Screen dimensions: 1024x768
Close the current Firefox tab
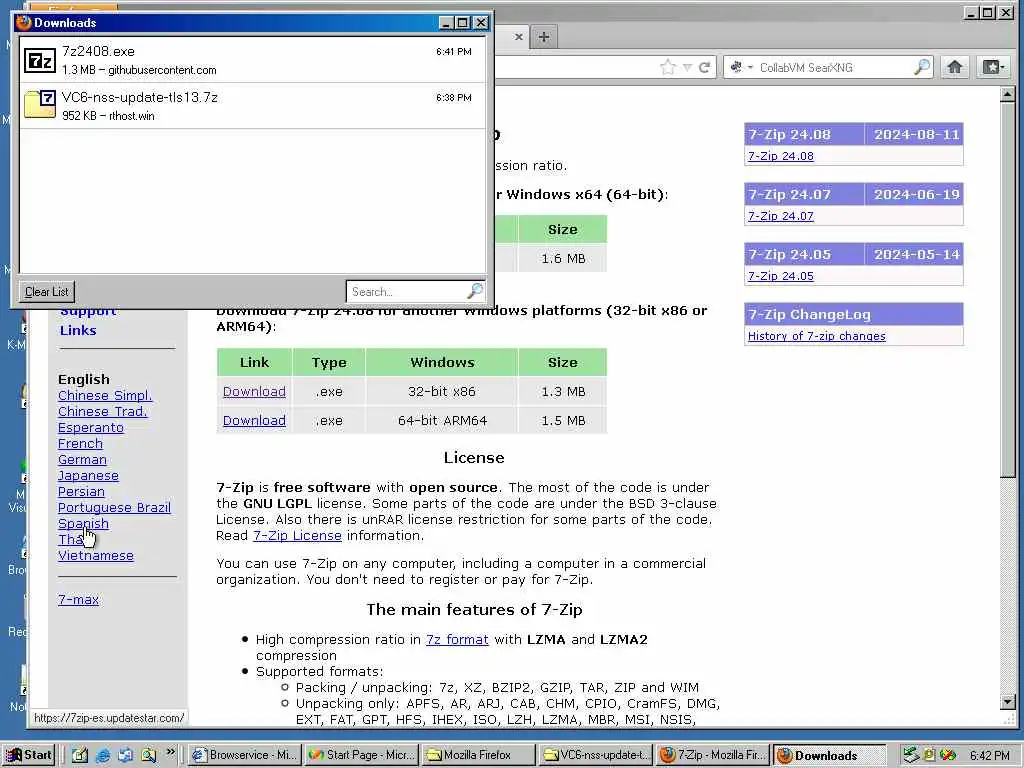tap(519, 37)
